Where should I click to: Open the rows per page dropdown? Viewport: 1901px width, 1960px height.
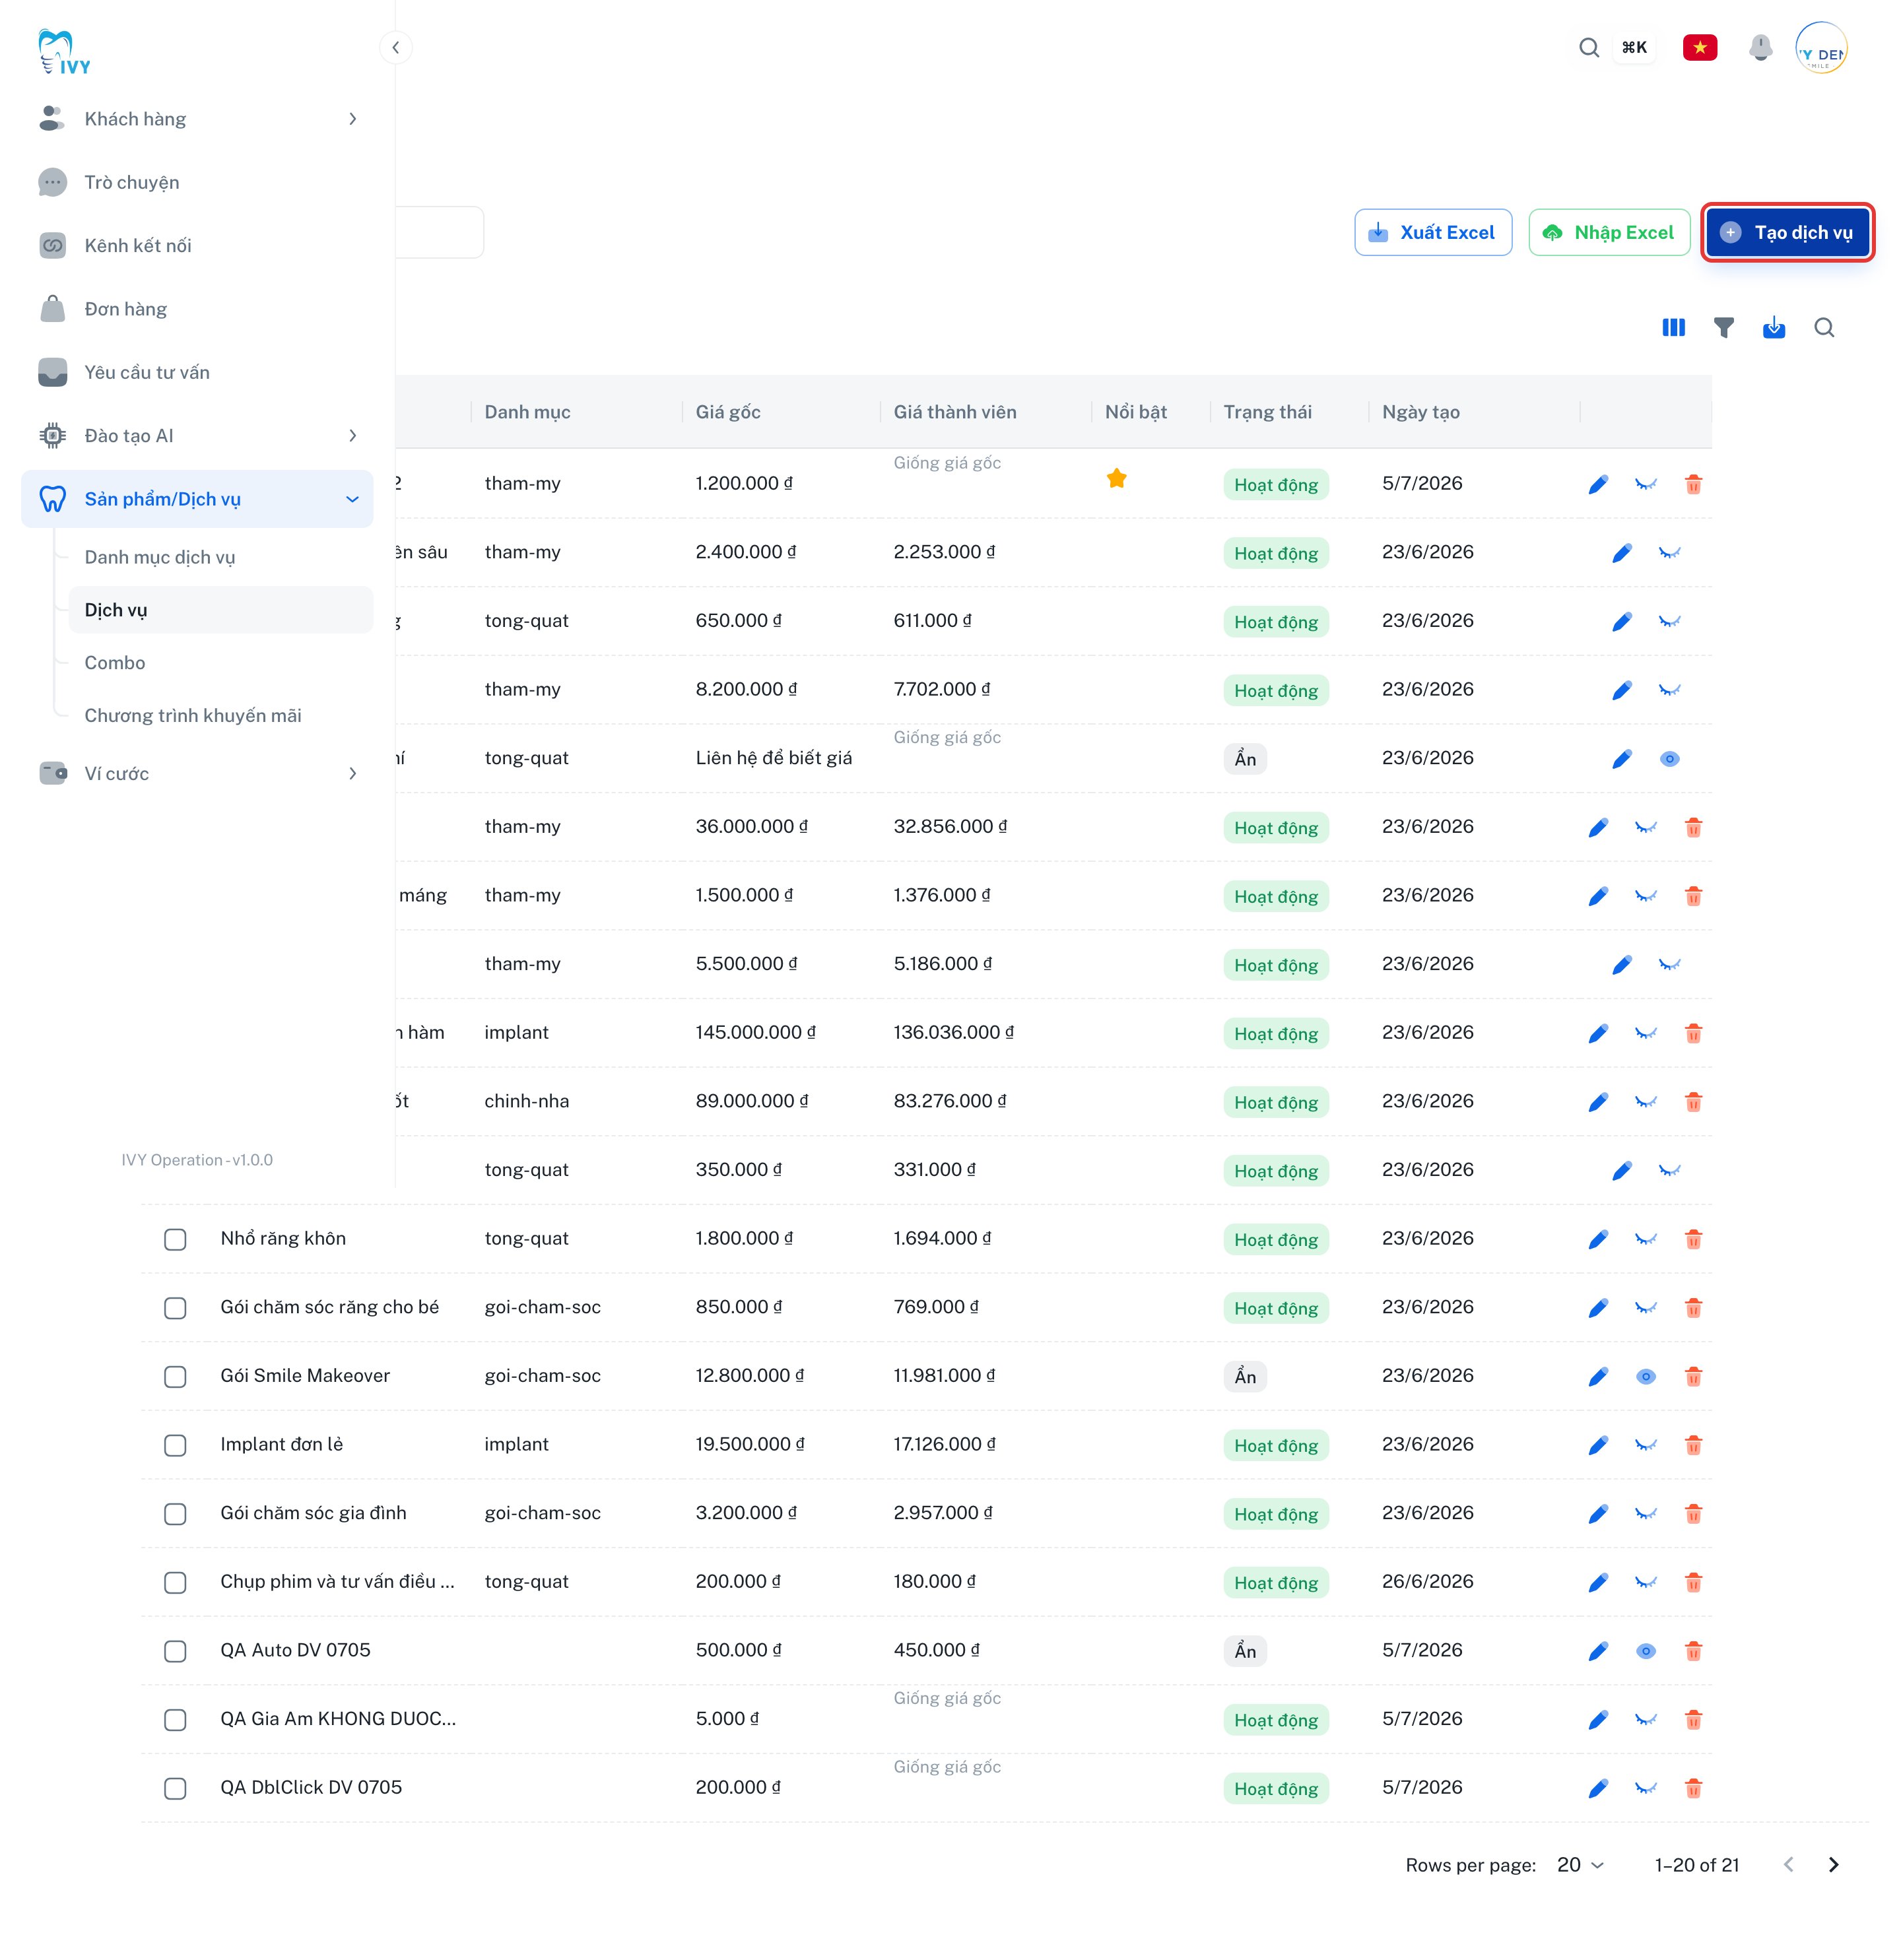pos(1580,1864)
